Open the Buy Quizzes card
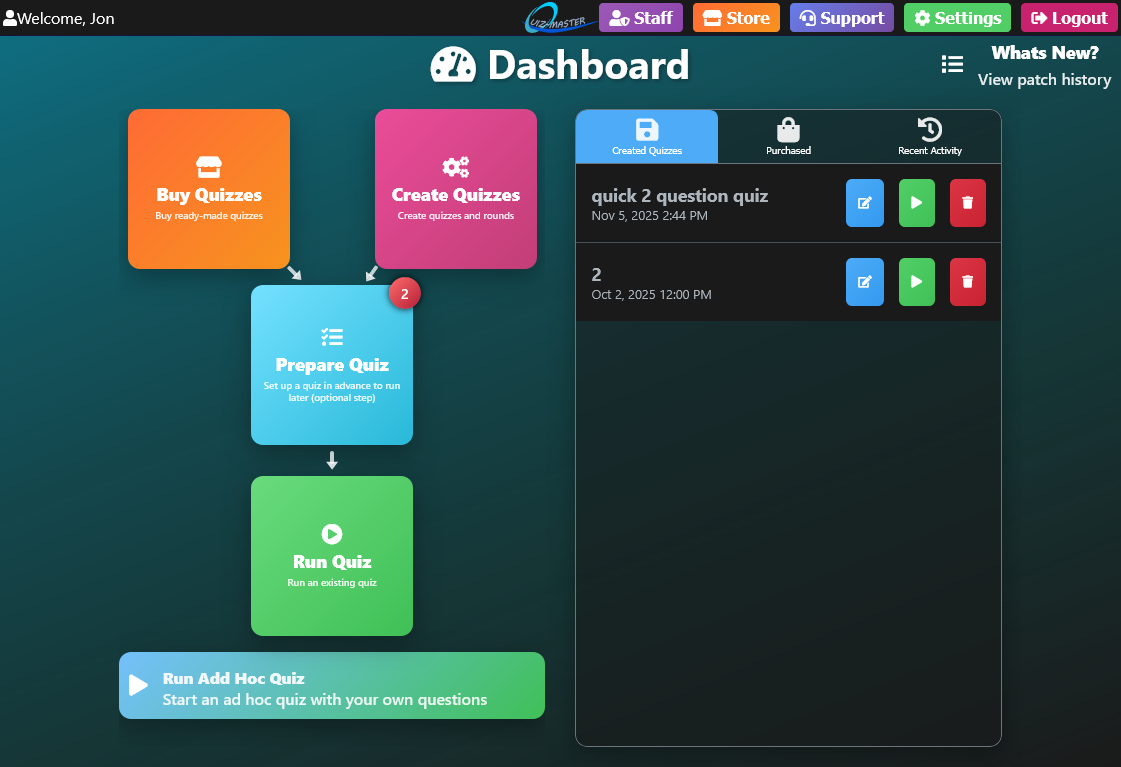The width and height of the screenshot is (1121, 767). tap(208, 189)
